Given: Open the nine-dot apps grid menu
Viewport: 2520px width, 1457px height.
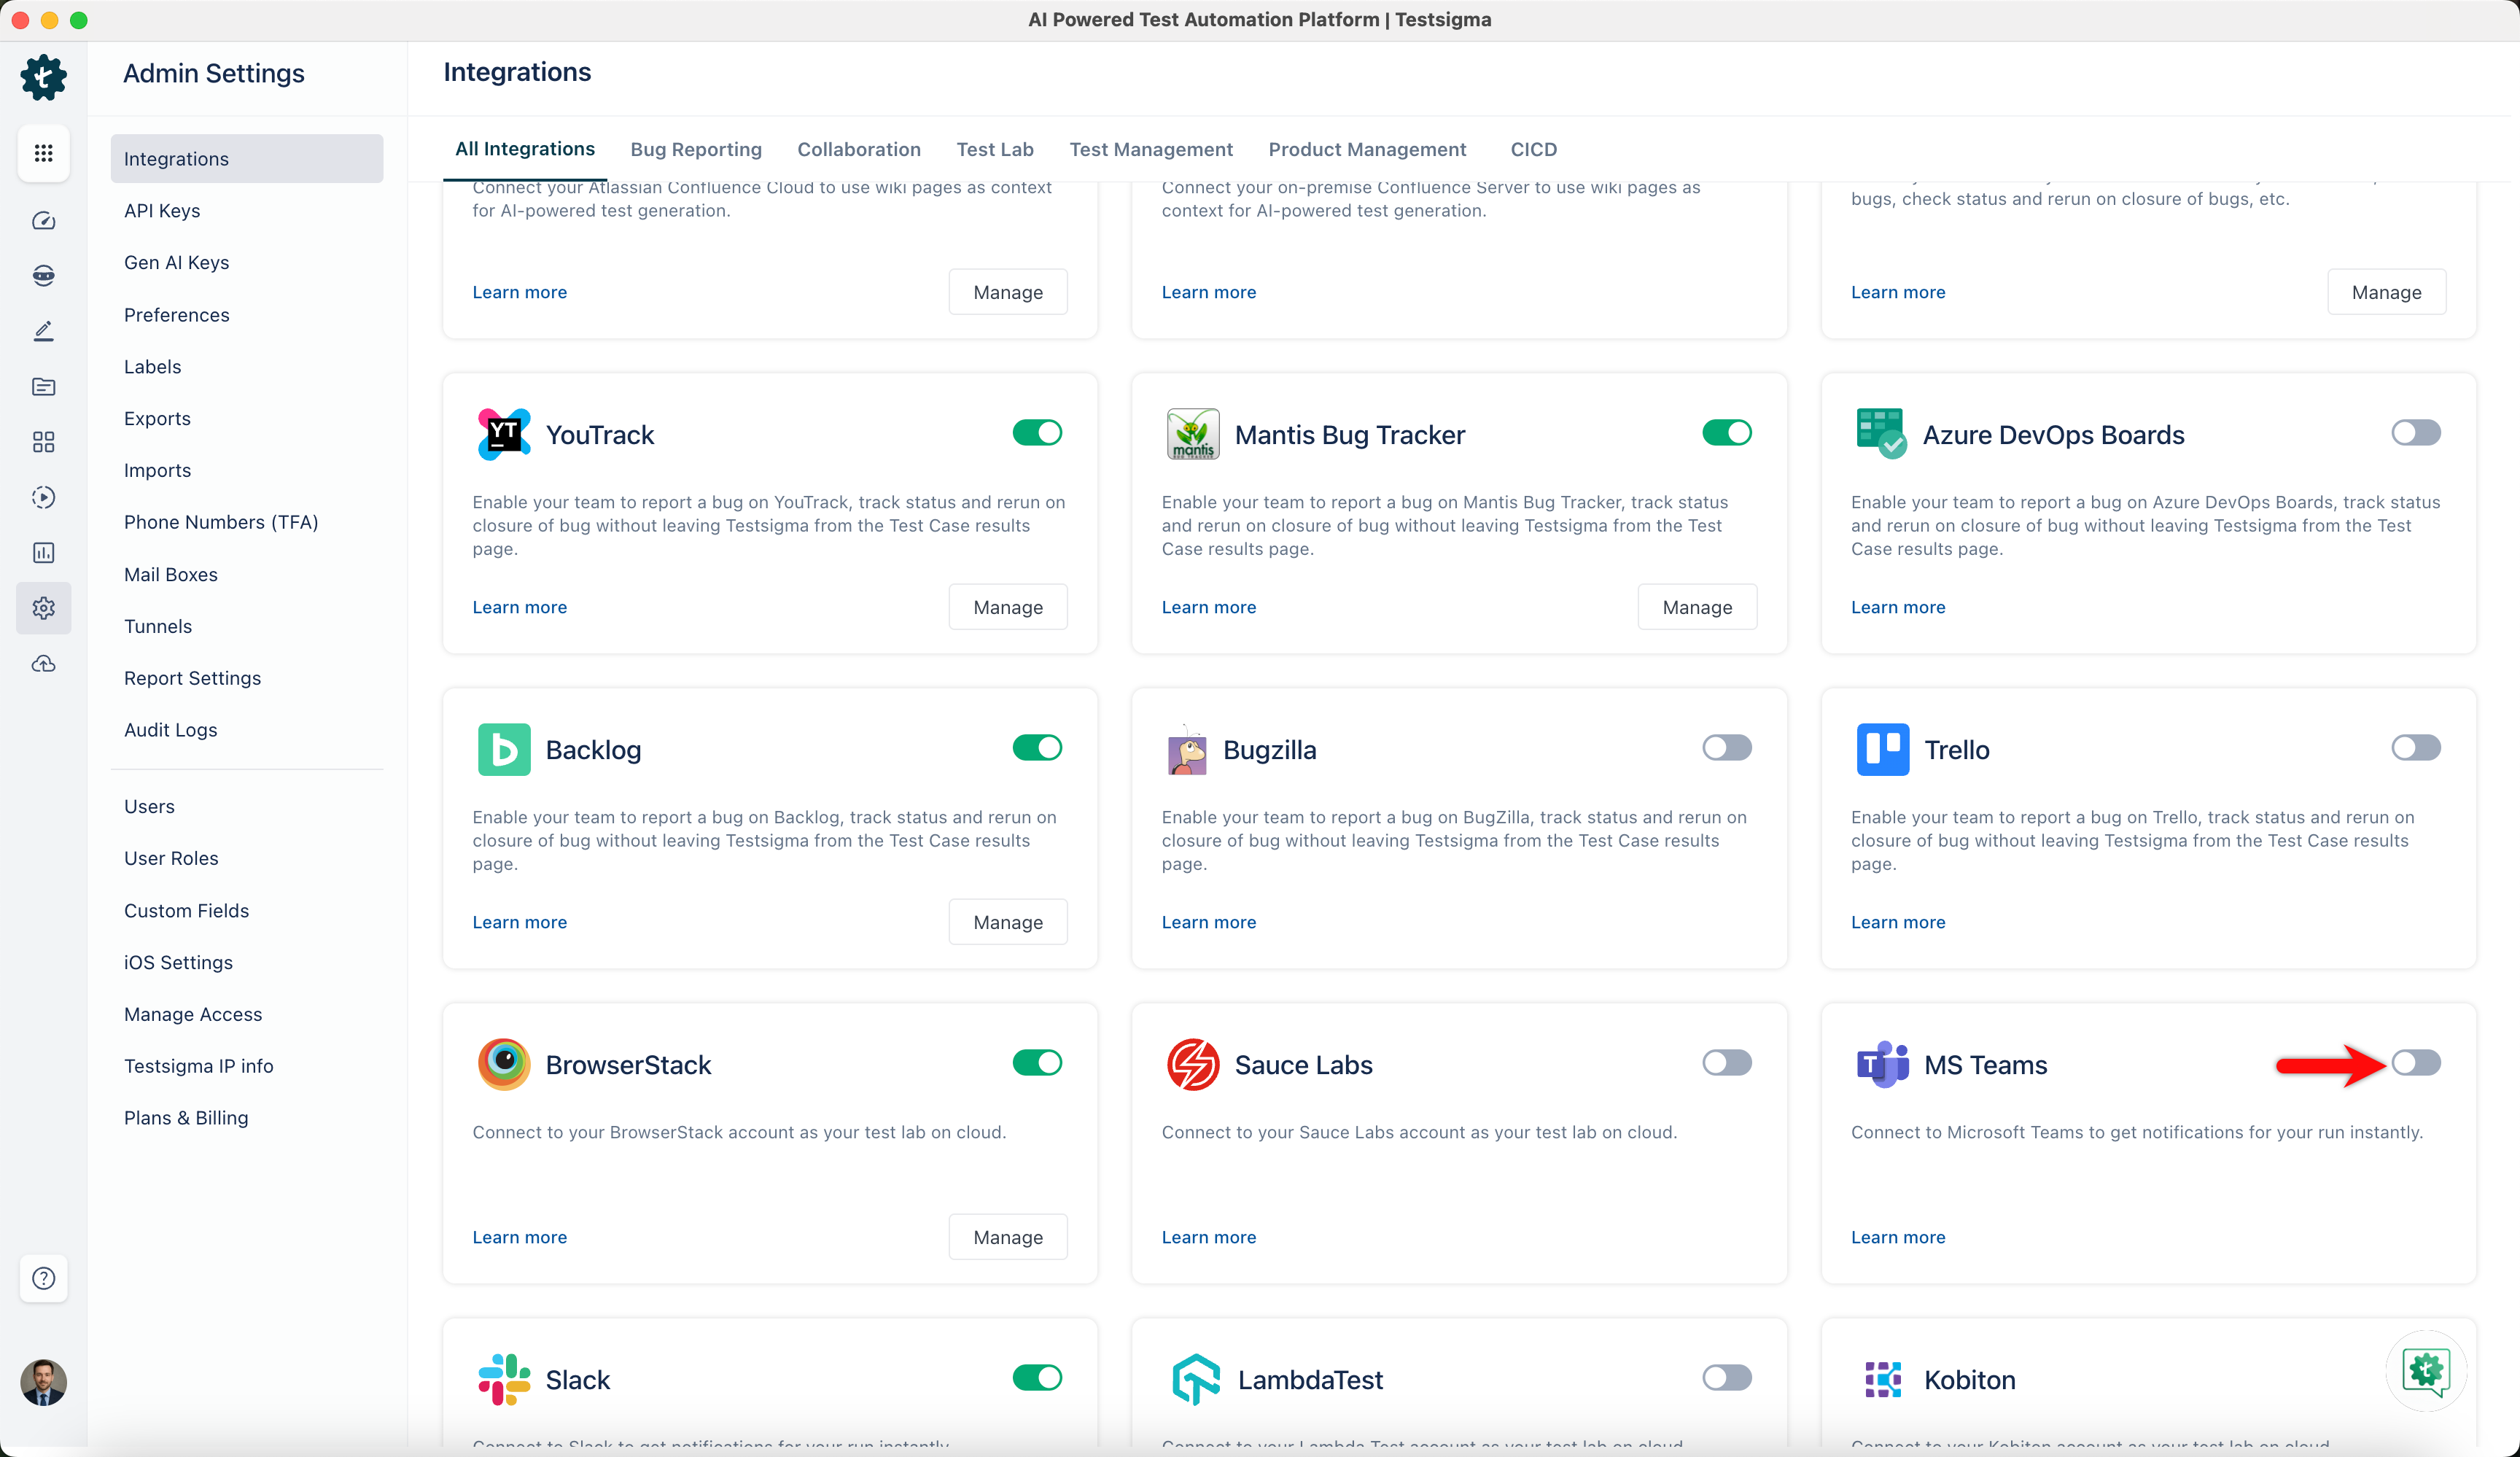Looking at the screenshot, I should click(x=43, y=153).
